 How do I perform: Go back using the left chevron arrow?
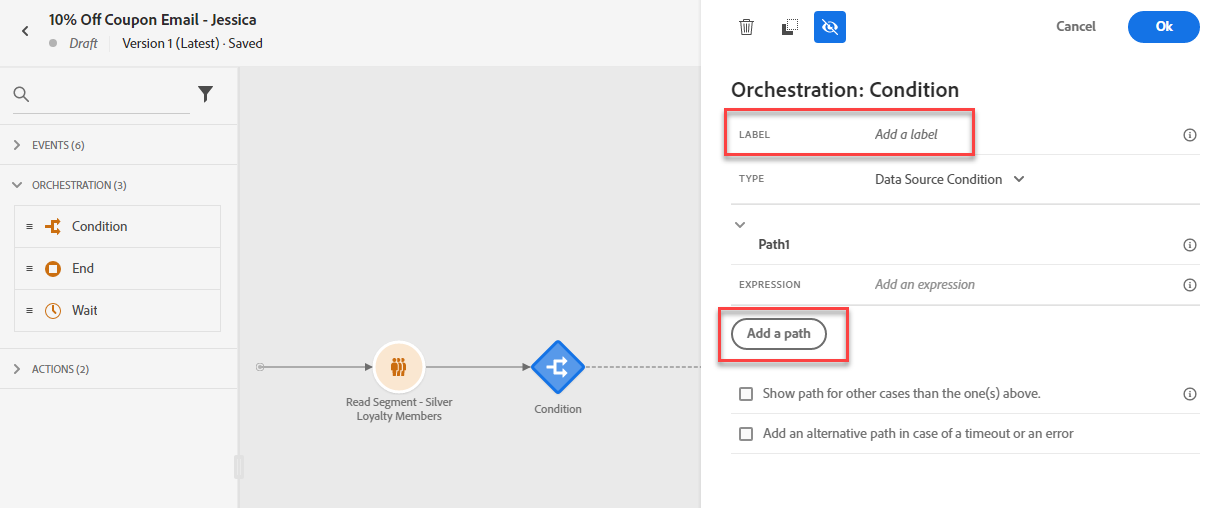tap(26, 31)
